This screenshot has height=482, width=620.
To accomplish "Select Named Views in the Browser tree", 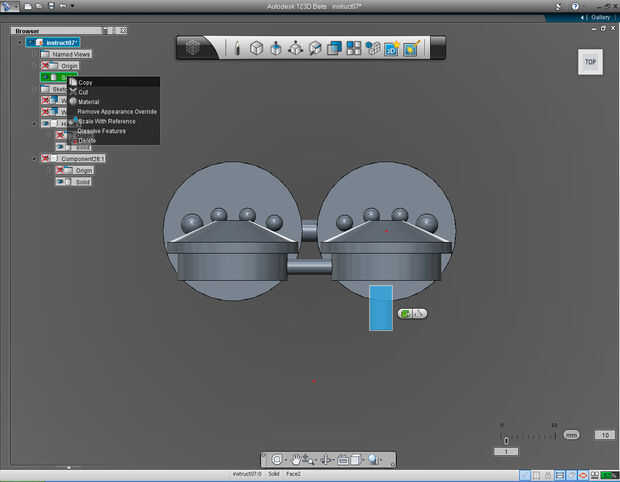I will (66, 54).
